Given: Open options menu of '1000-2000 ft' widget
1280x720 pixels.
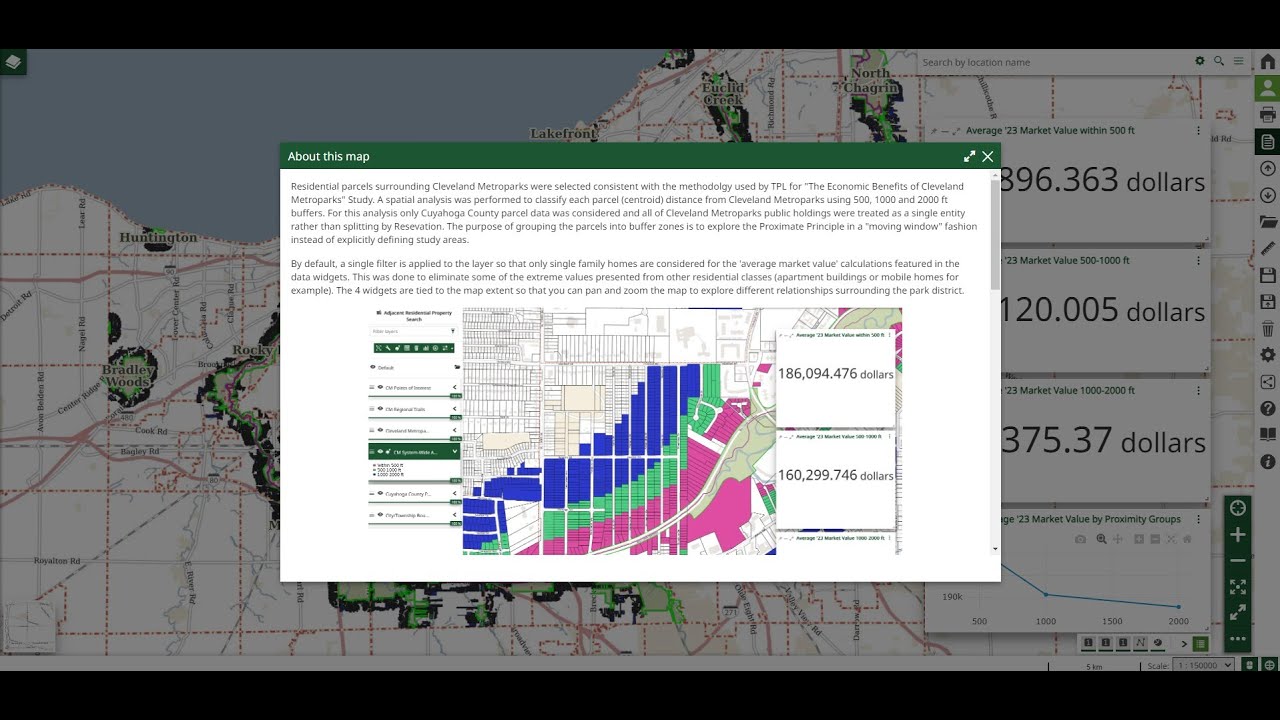Looking at the screenshot, I should tap(1198, 390).
